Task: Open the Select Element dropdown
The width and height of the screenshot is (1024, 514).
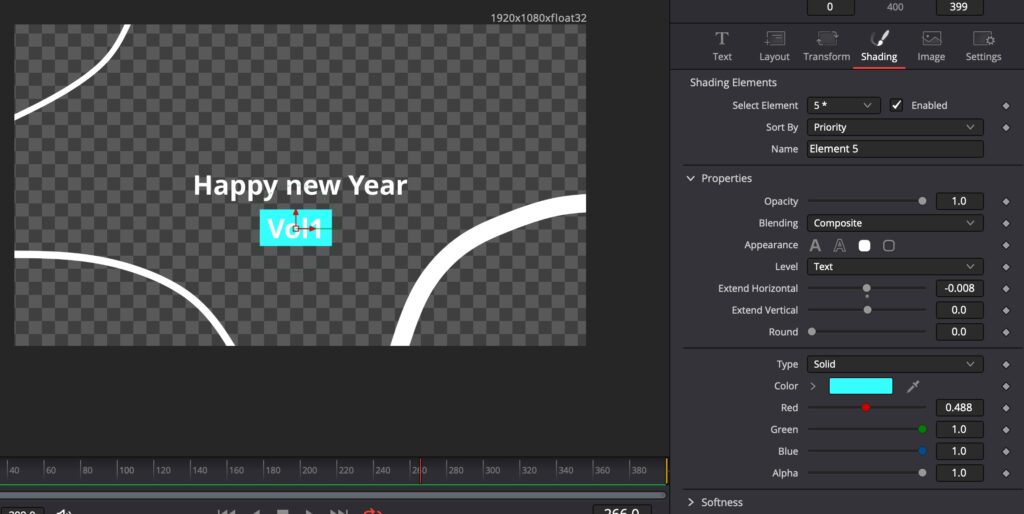Action: [x=843, y=105]
